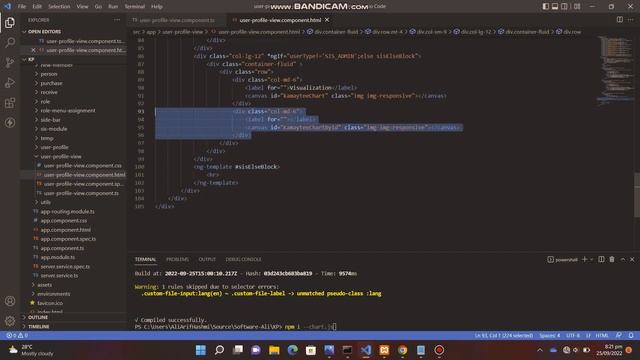Collapse the Open Editors section
This screenshot has width=640, height=360.
pyautogui.click(x=44, y=31)
